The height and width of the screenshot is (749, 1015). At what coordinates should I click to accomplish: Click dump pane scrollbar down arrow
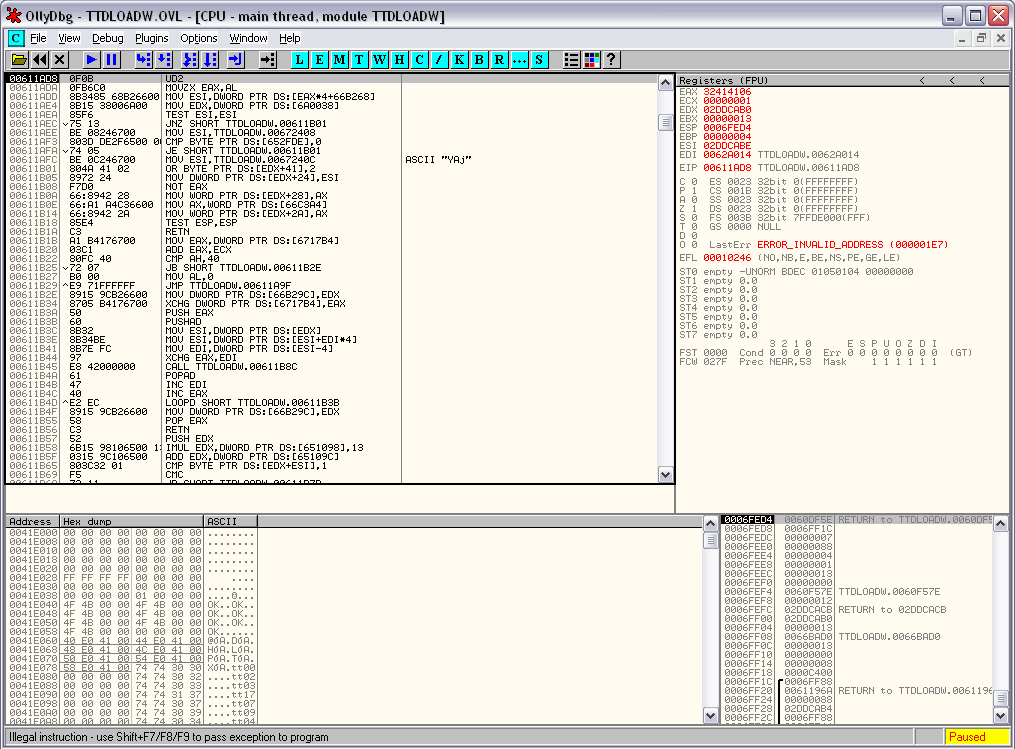click(710, 715)
